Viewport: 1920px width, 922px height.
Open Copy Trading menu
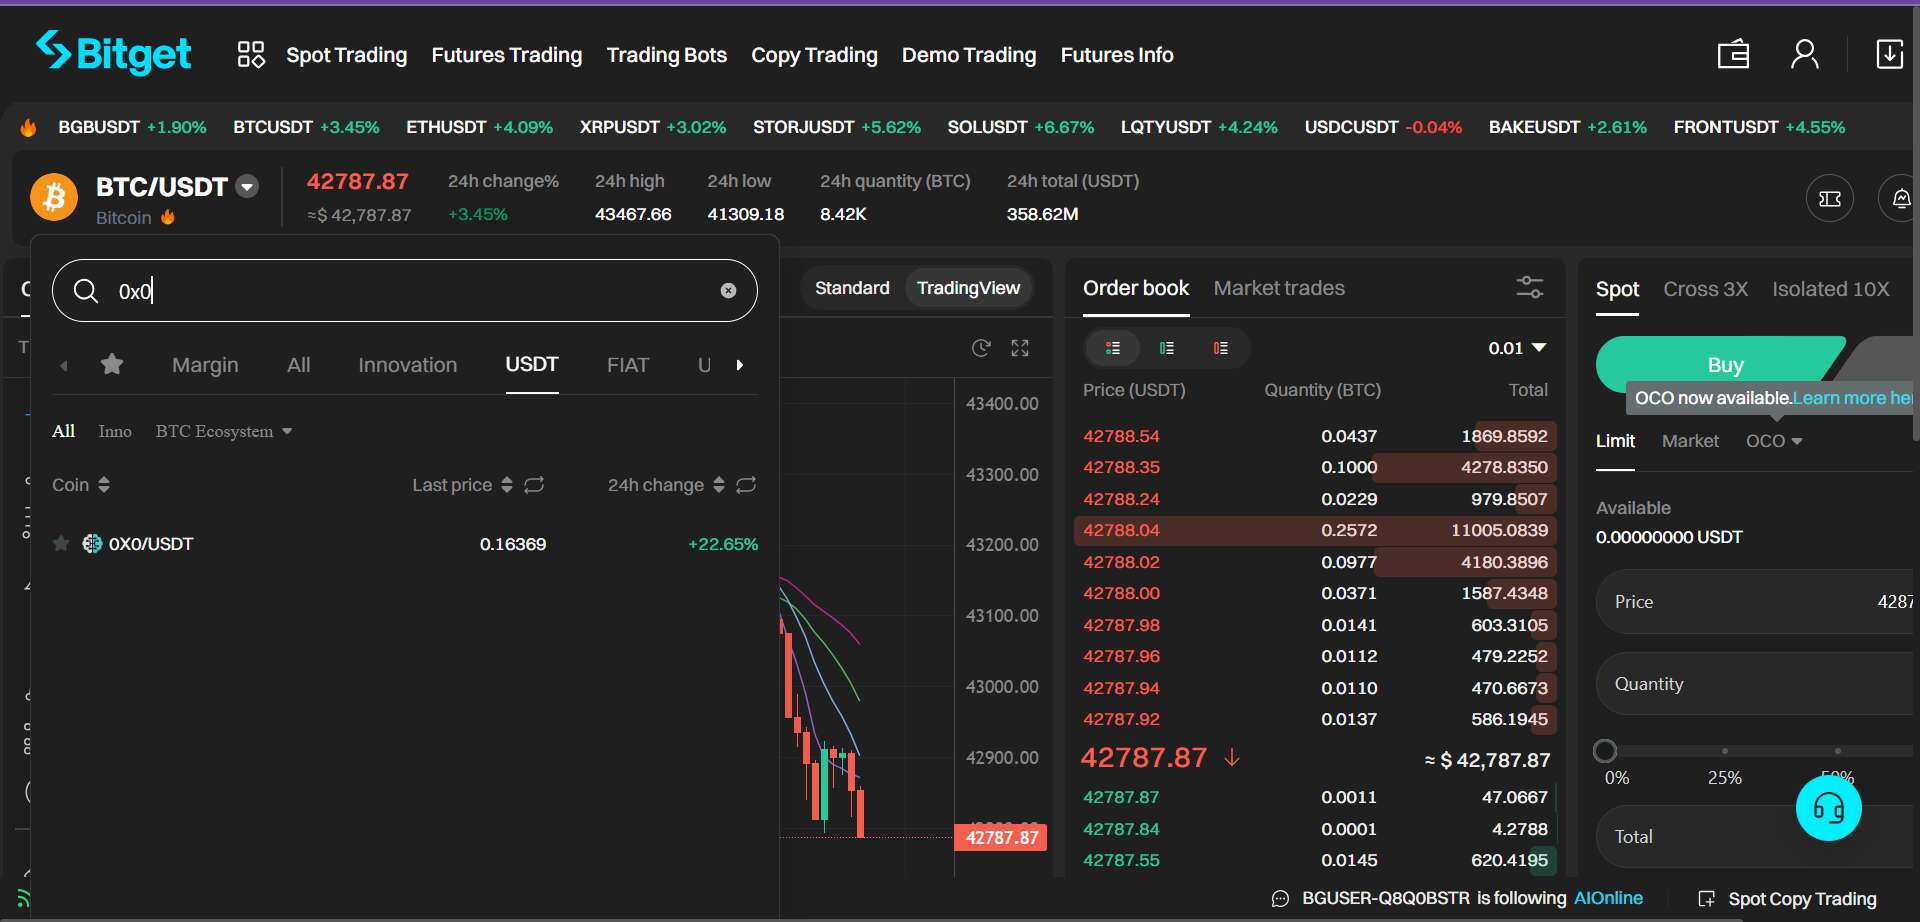[x=814, y=55]
